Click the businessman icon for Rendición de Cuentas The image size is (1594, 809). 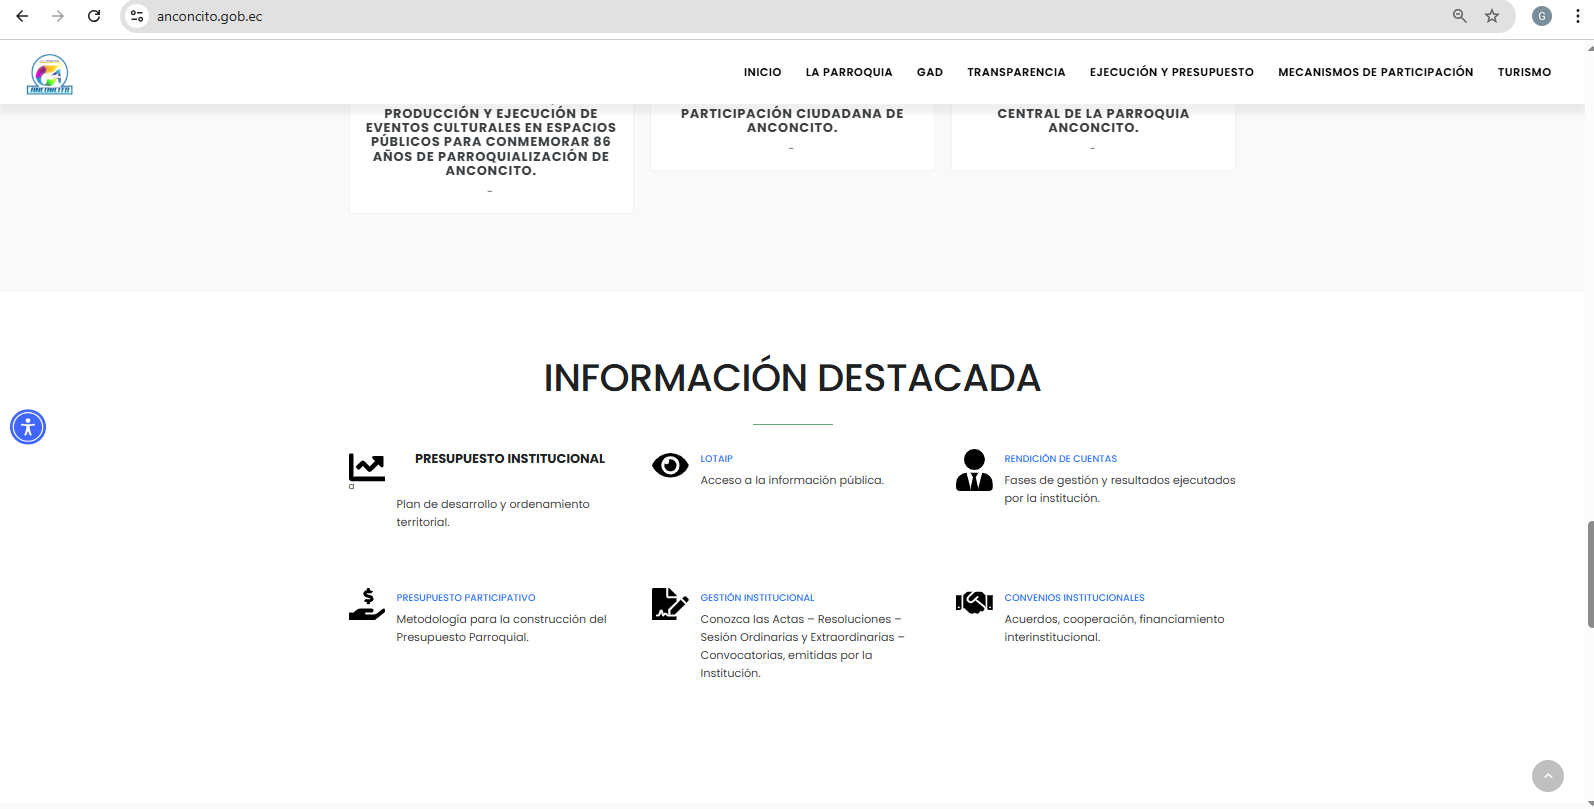(973, 470)
